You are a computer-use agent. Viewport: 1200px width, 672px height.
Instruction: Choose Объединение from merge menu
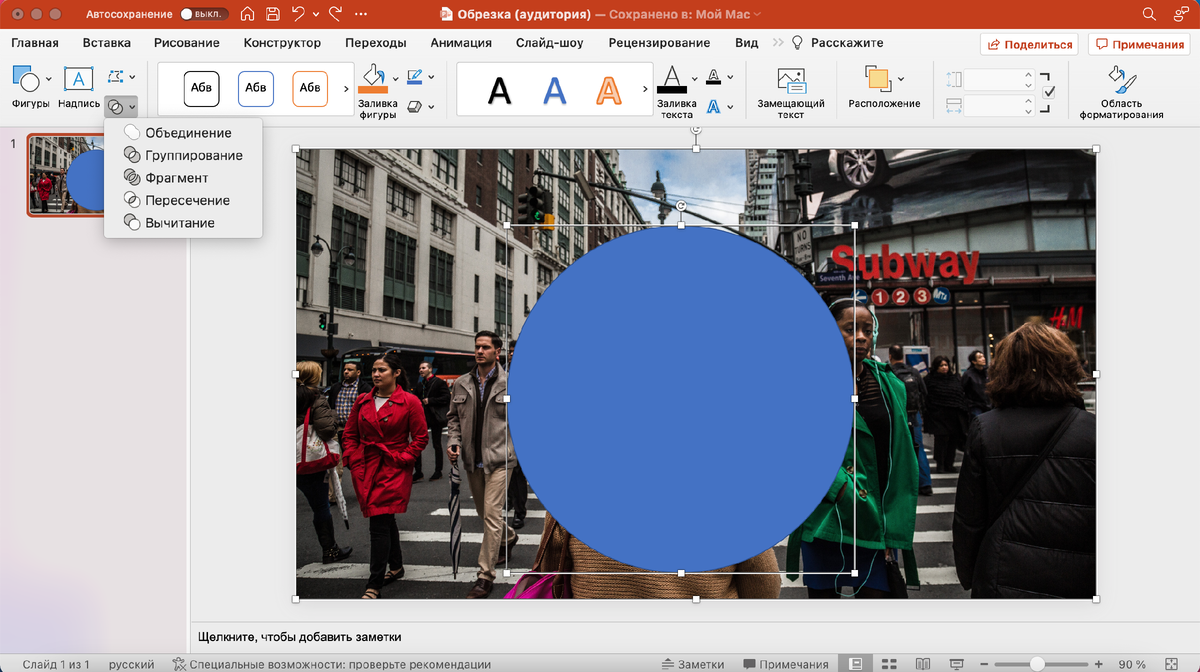[182, 133]
